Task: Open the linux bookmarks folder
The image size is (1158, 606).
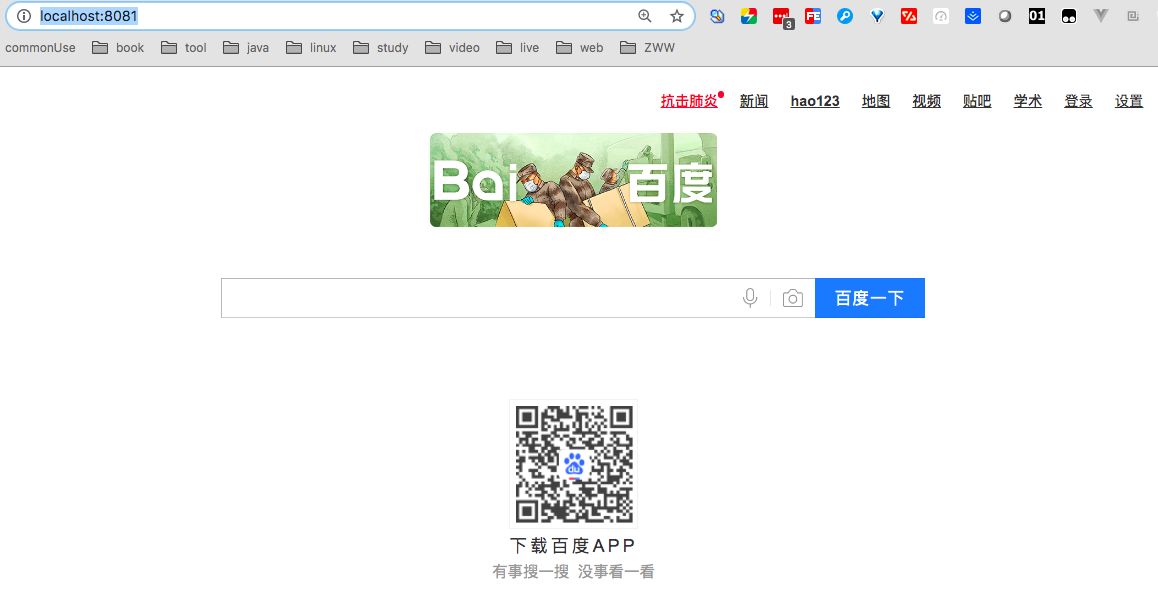Action: pos(311,48)
